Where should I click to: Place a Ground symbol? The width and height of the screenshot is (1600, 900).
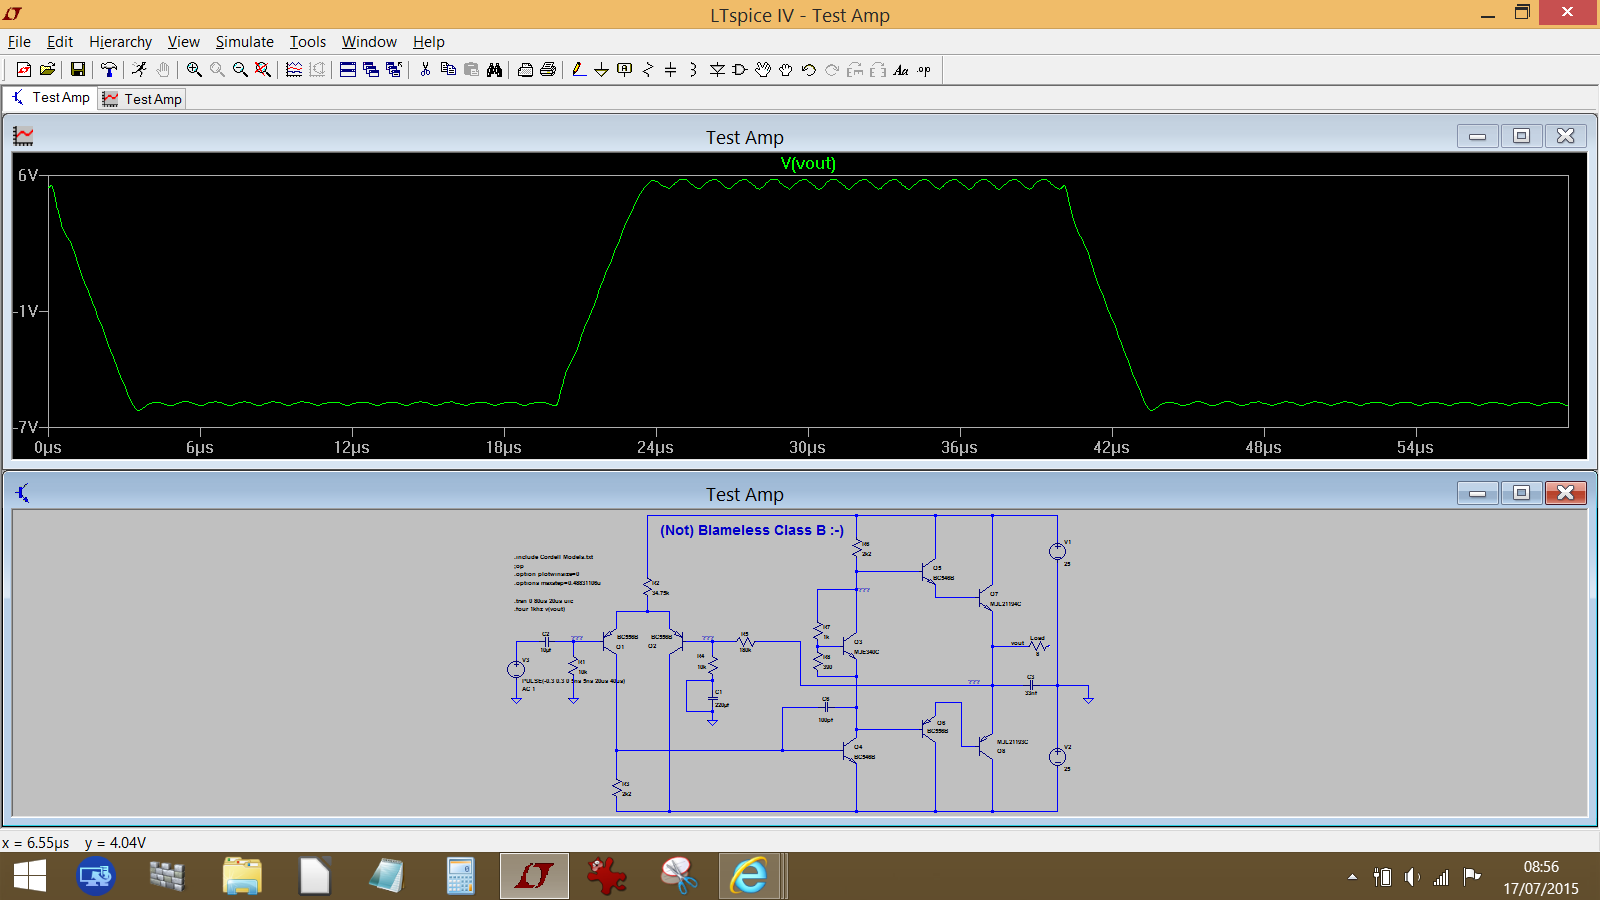(601, 69)
